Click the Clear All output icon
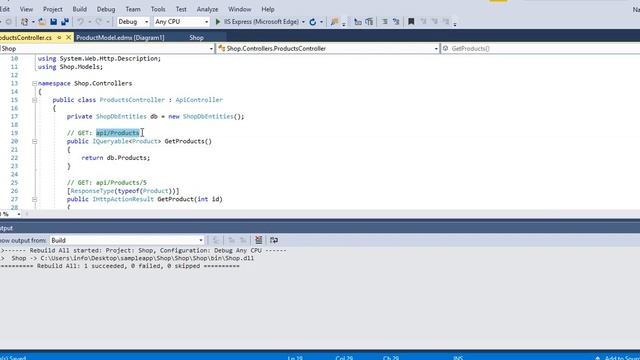The image size is (640, 360). click(258, 240)
